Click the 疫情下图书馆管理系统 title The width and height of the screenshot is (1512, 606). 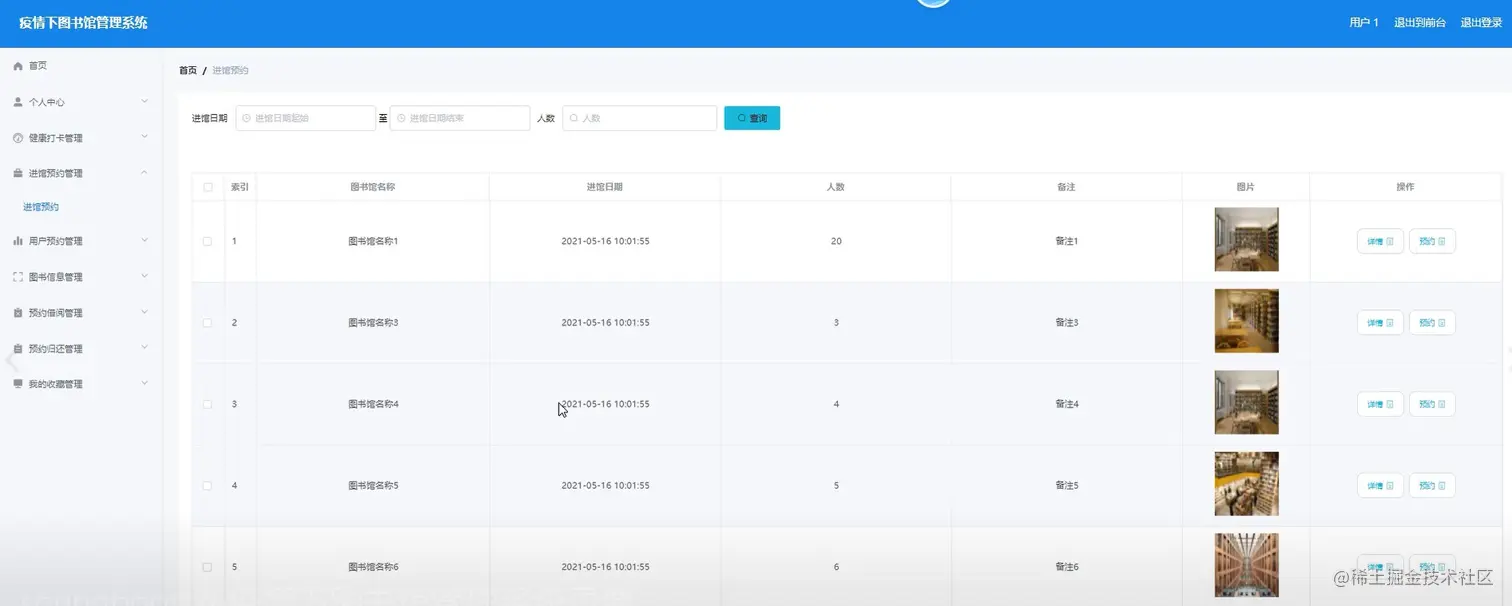coord(83,22)
